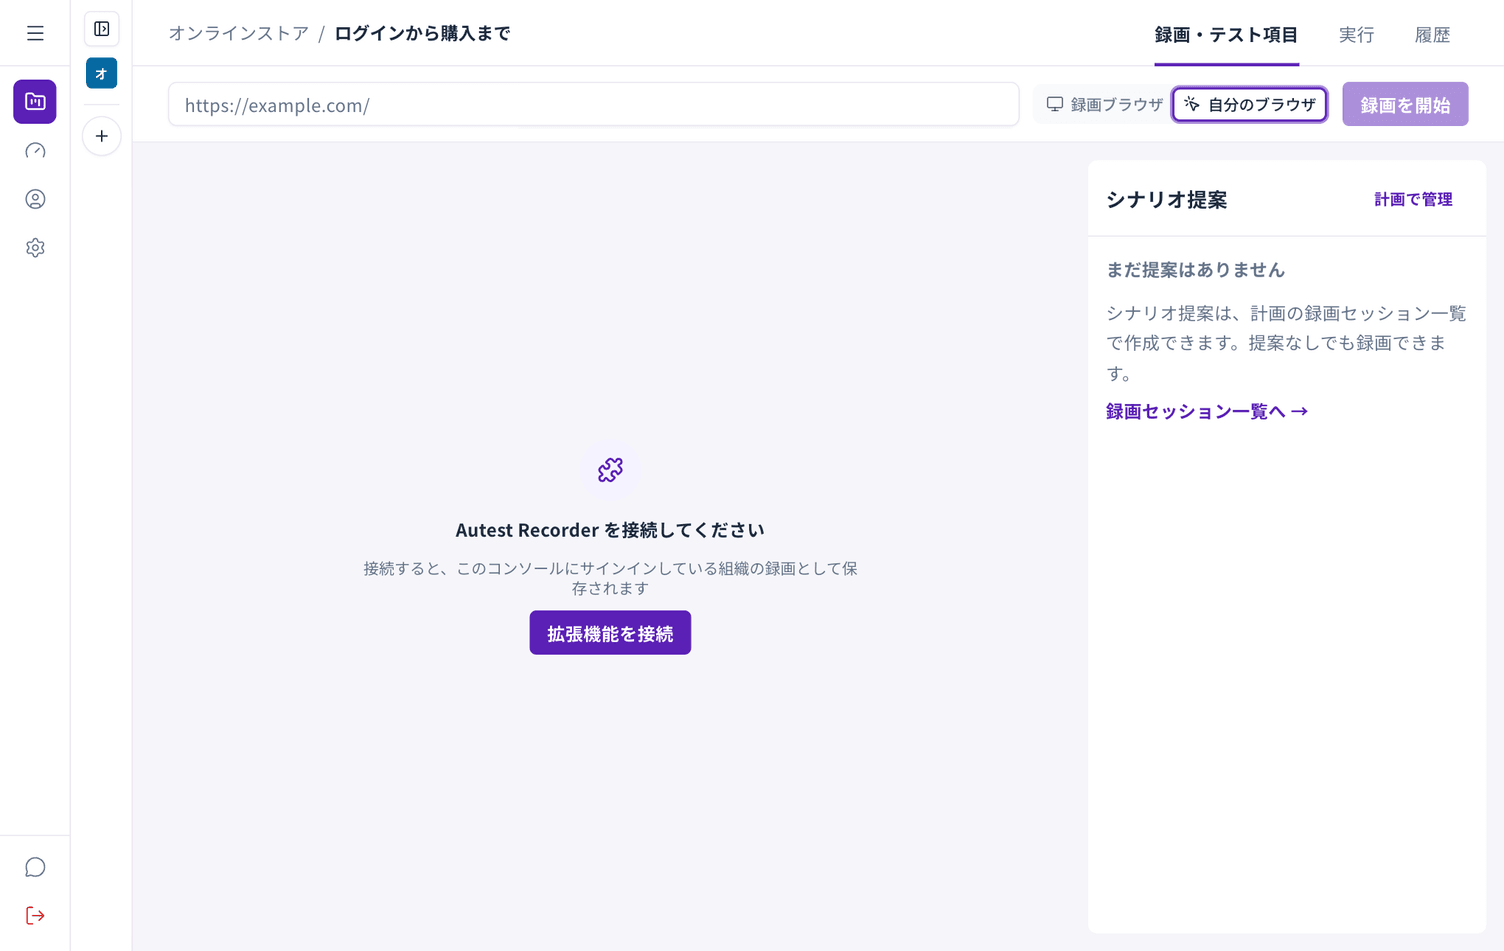Follow the 録画セッション一覧へ link

click(x=1207, y=411)
